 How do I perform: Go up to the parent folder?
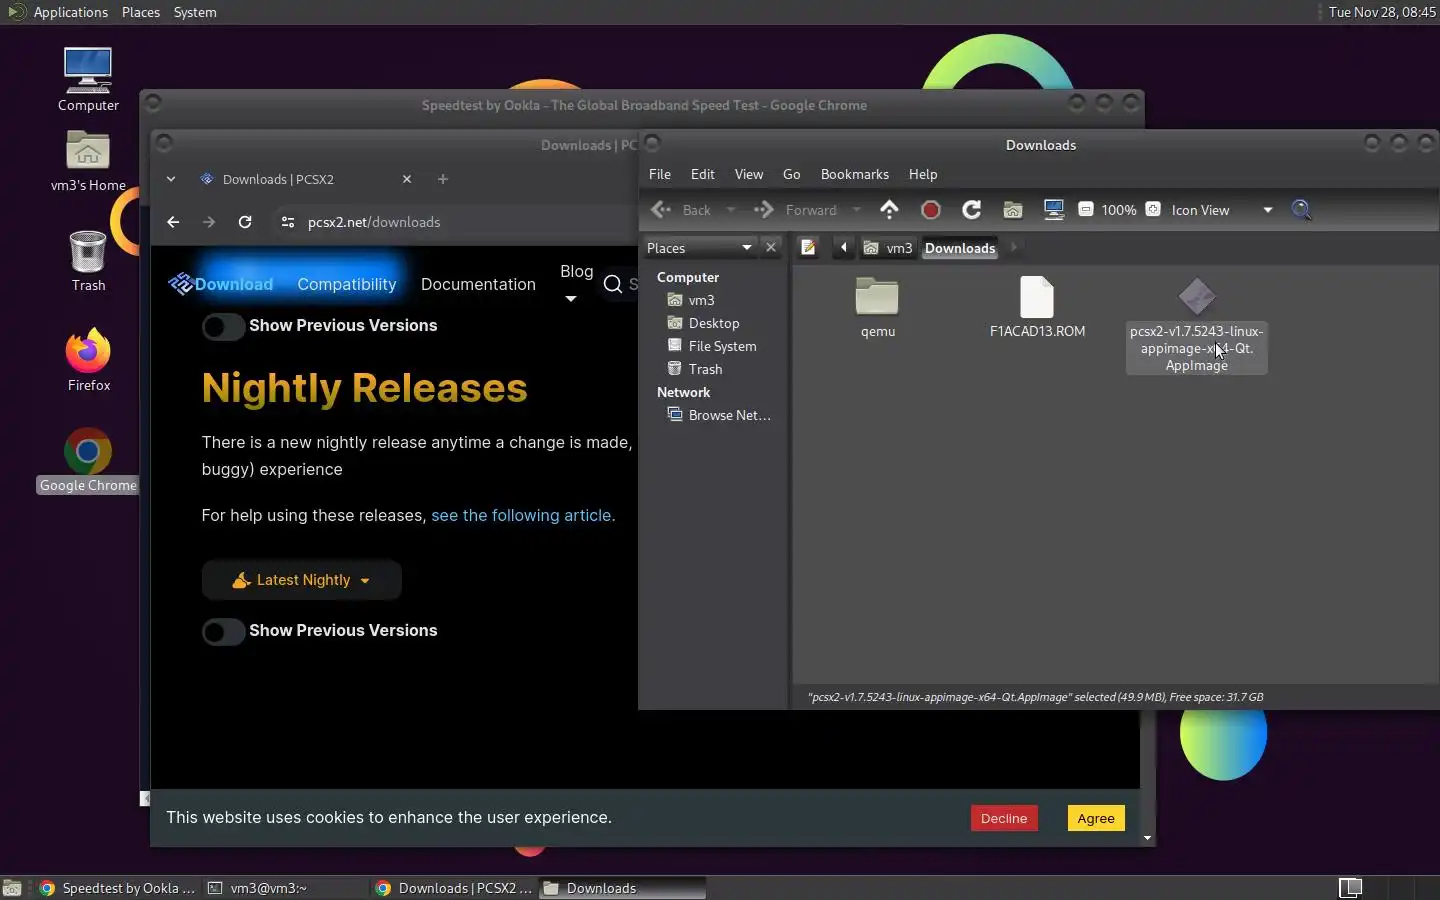(889, 209)
